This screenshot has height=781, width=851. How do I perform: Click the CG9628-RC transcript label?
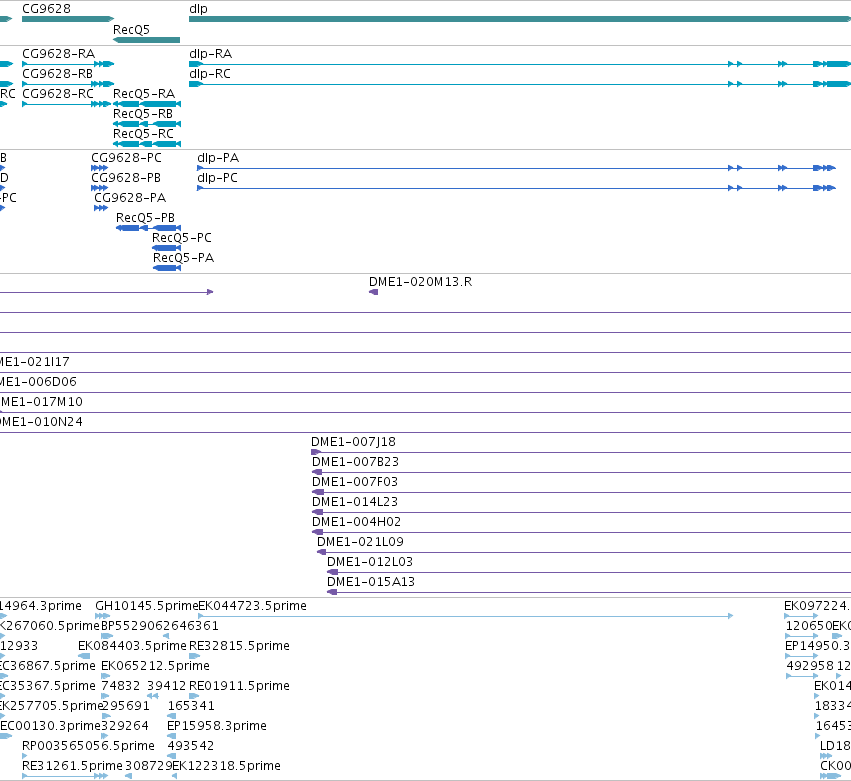58,94
